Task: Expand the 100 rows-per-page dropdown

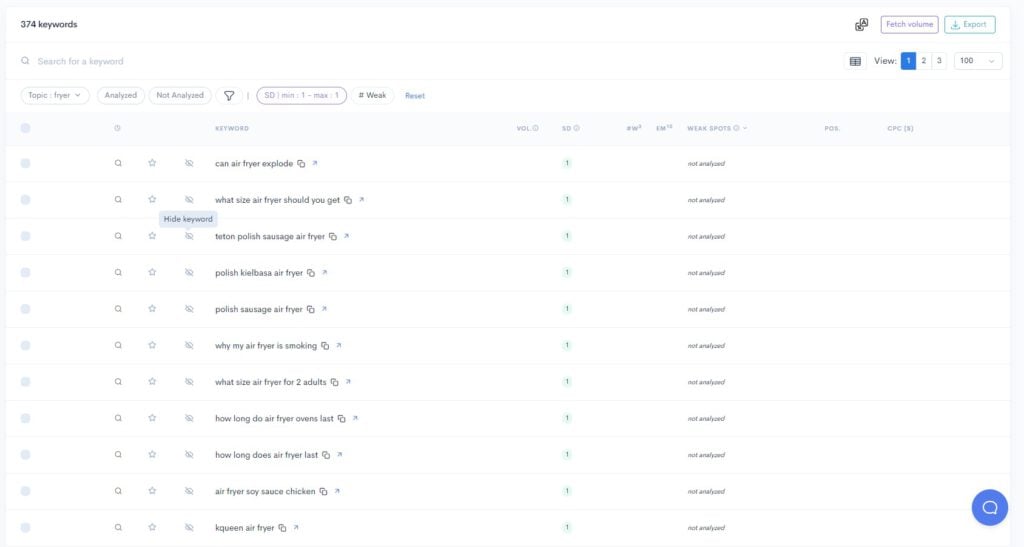Action: click(x=978, y=61)
